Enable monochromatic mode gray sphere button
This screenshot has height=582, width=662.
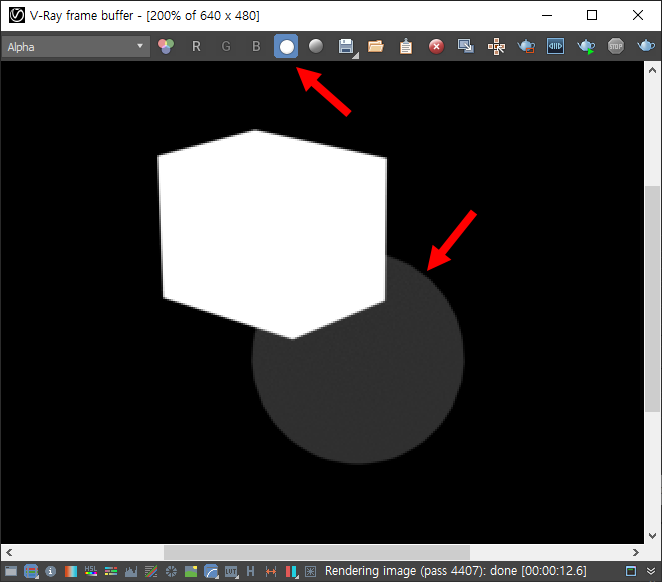[x=316, y=46]
